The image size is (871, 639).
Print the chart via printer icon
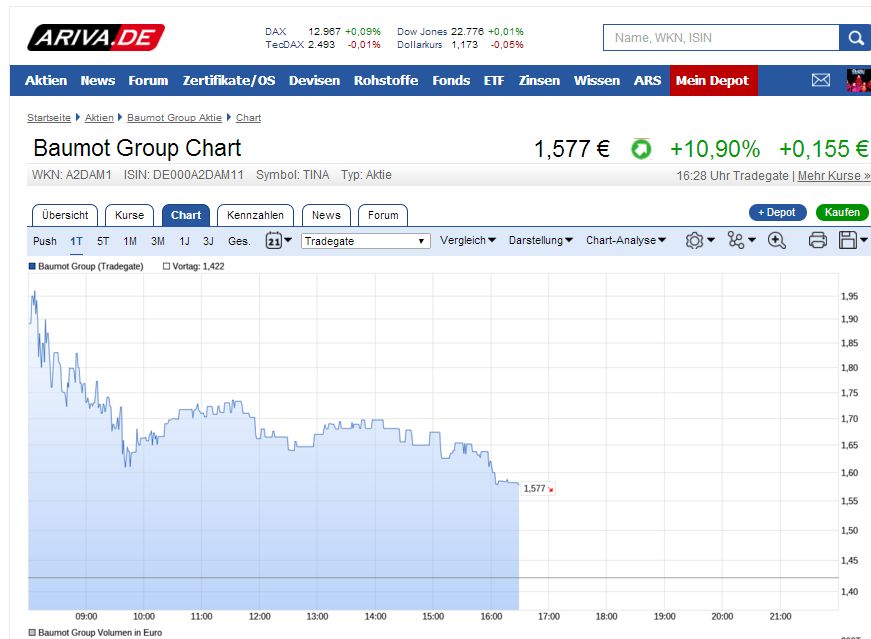817,240
